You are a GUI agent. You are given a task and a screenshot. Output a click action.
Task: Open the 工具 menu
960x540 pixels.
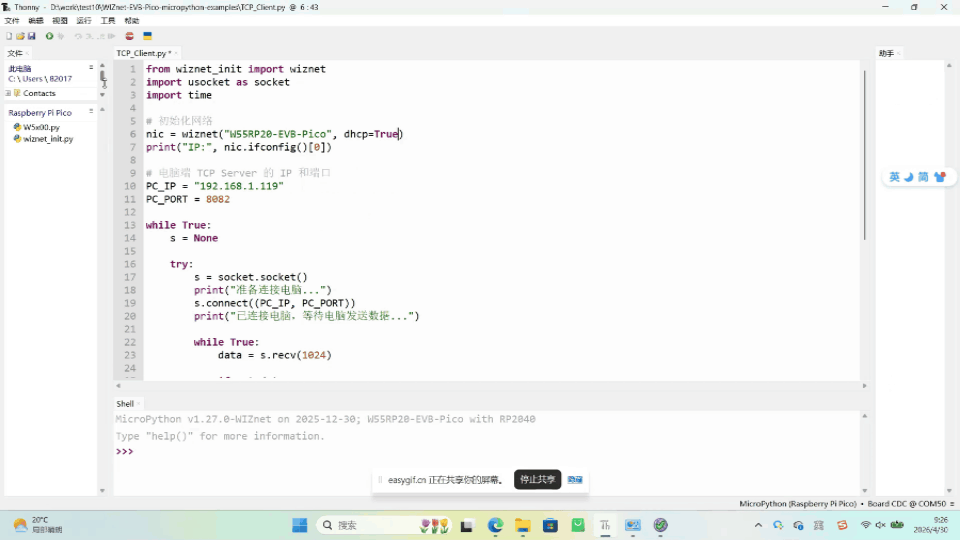[x=108, y=21]
